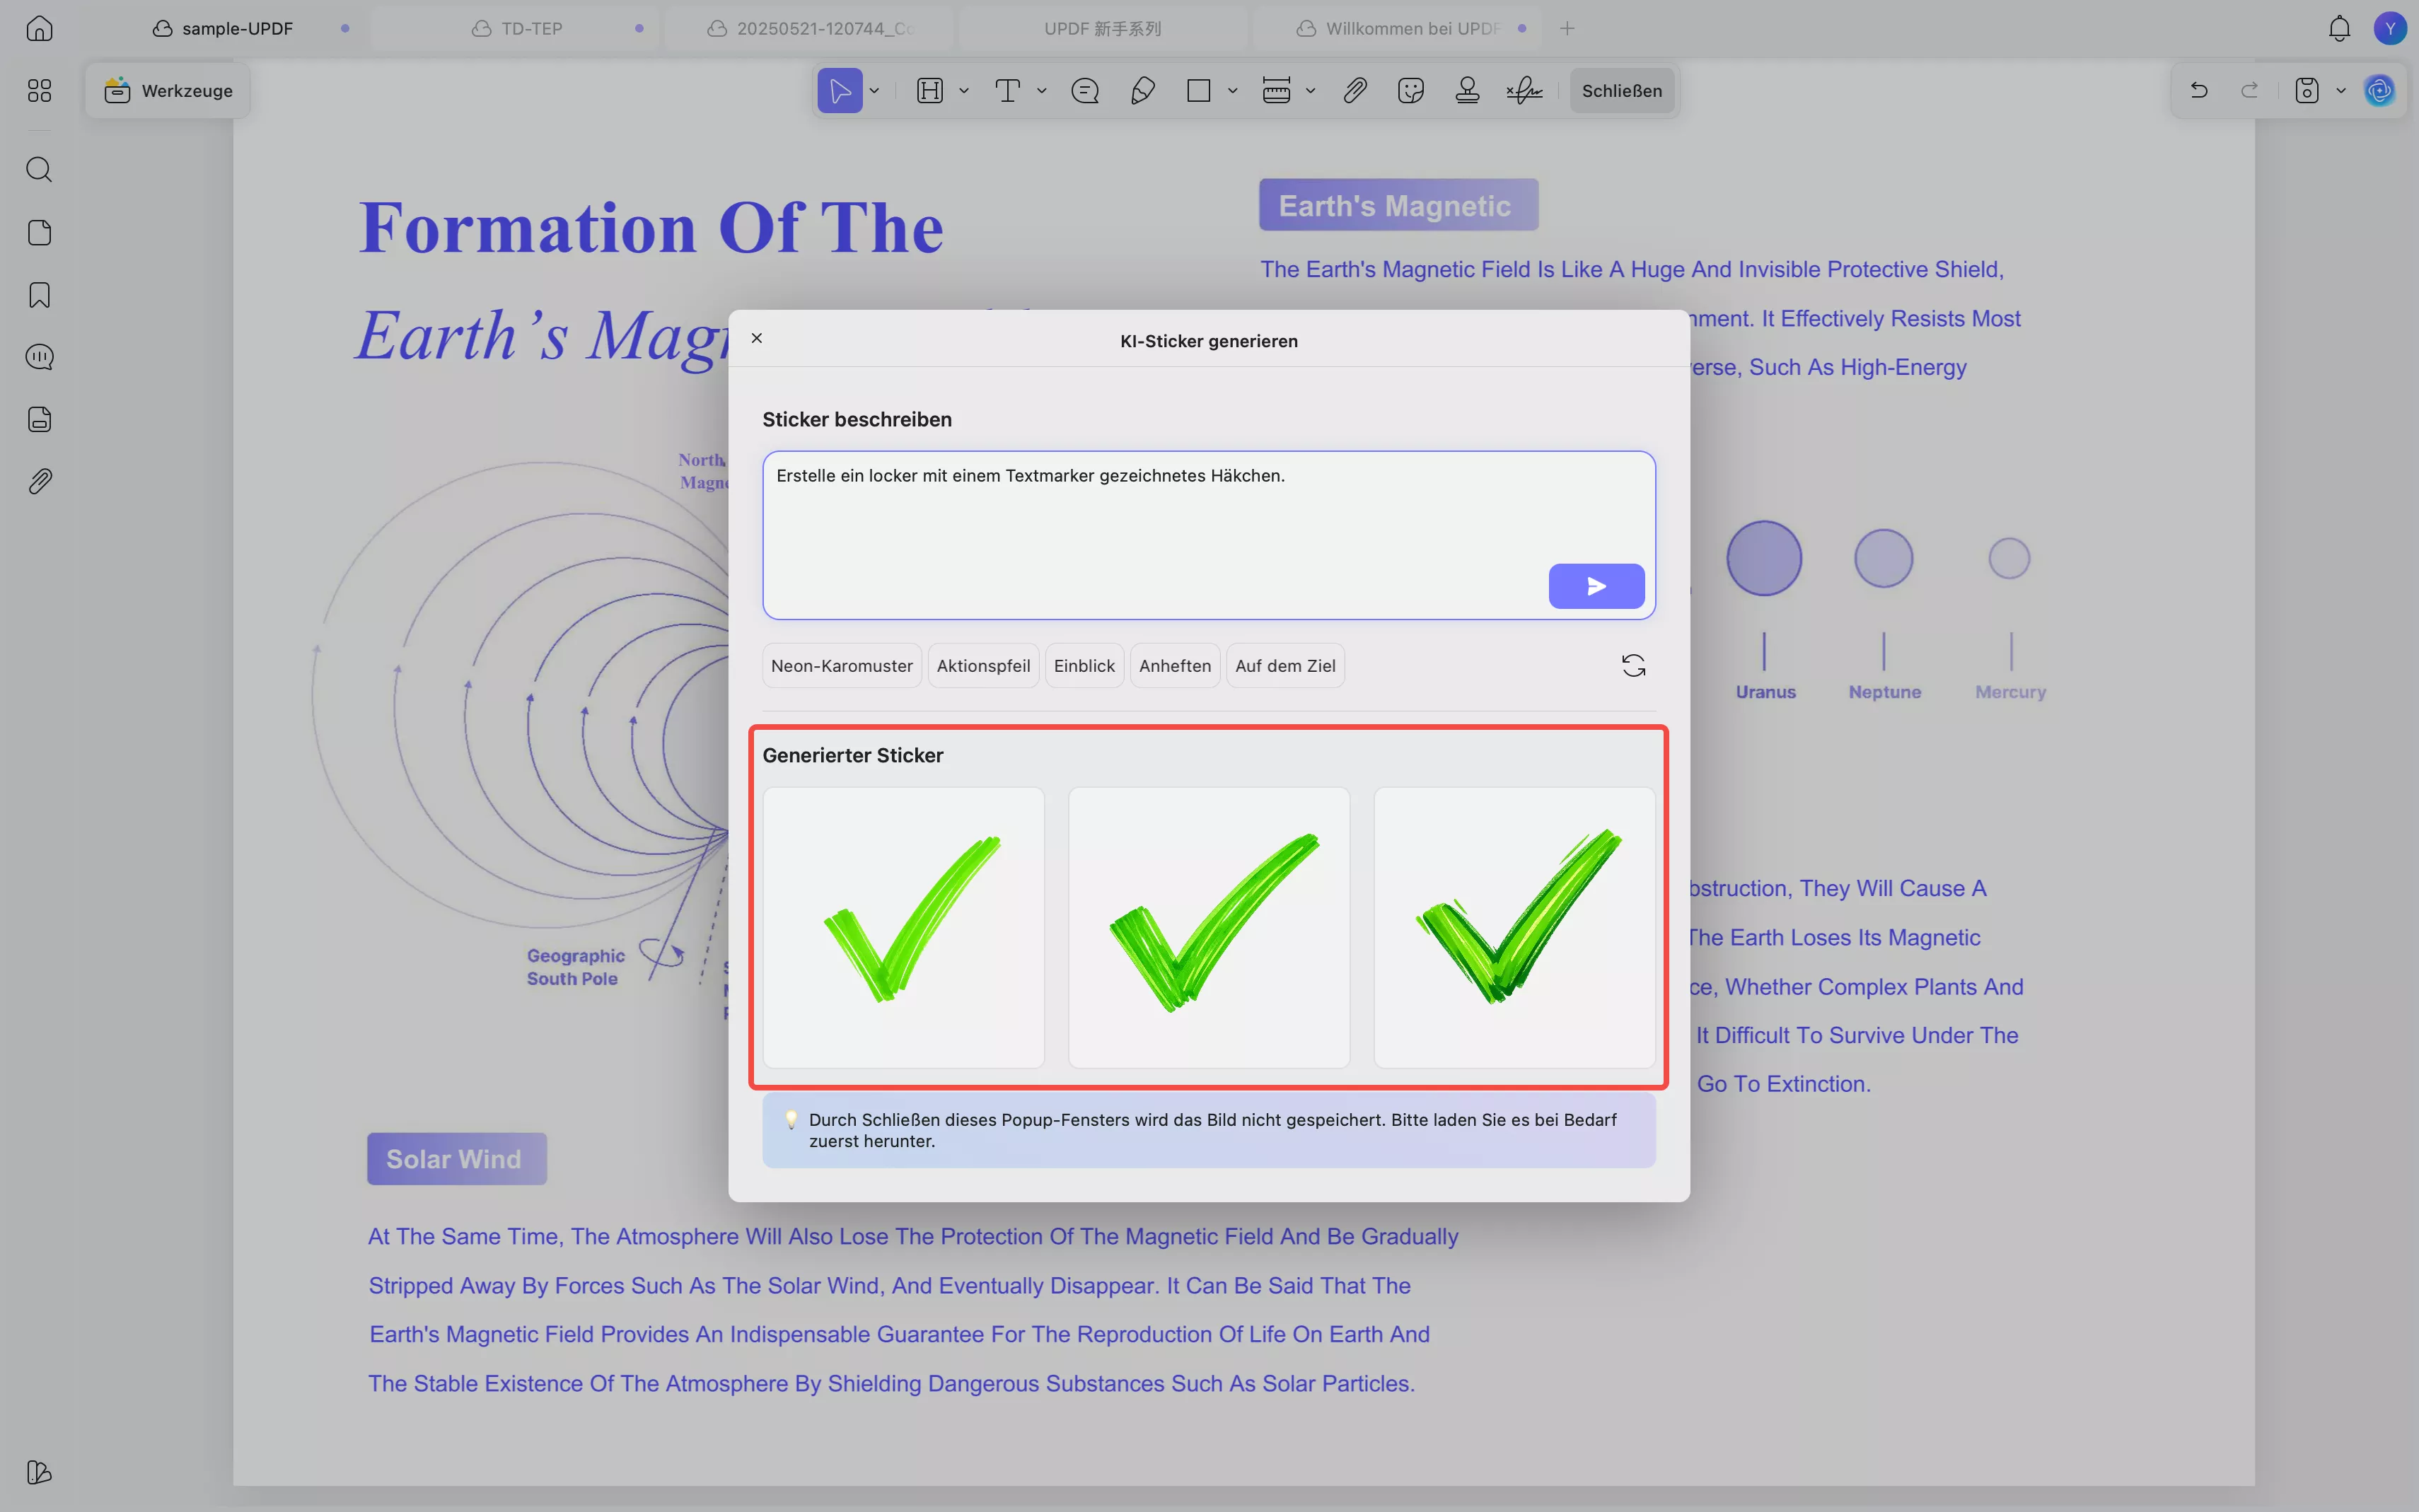Image resolution: width=2419 pixels, height=1512 pixels.
Task: Expand the shape rectangle tool dropdown
Action: point(1233,91)
